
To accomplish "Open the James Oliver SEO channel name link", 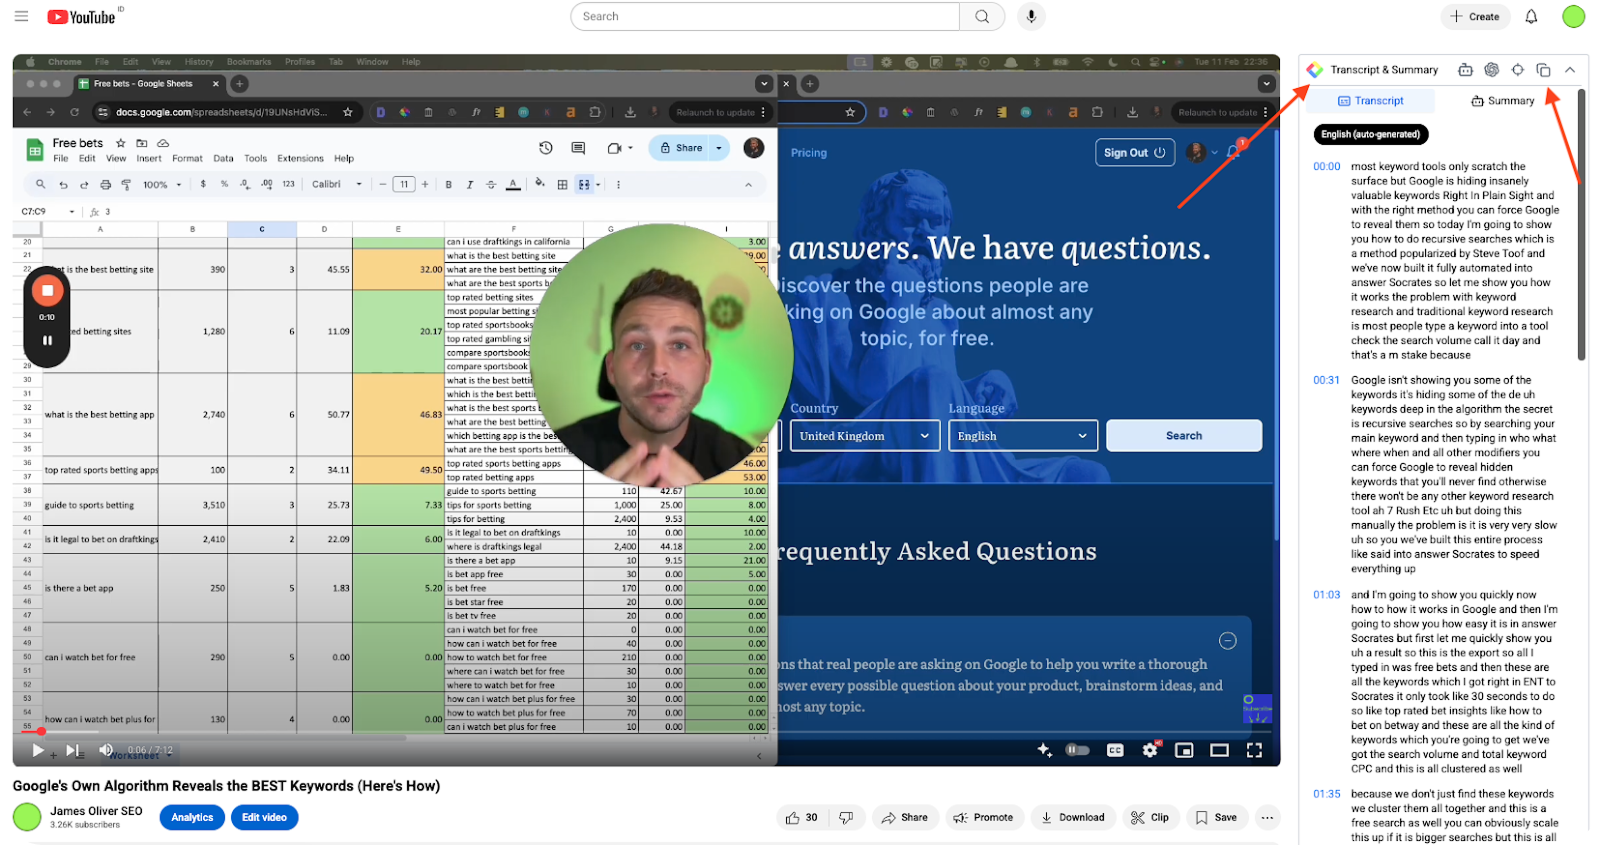I will (x=96, y=811).
